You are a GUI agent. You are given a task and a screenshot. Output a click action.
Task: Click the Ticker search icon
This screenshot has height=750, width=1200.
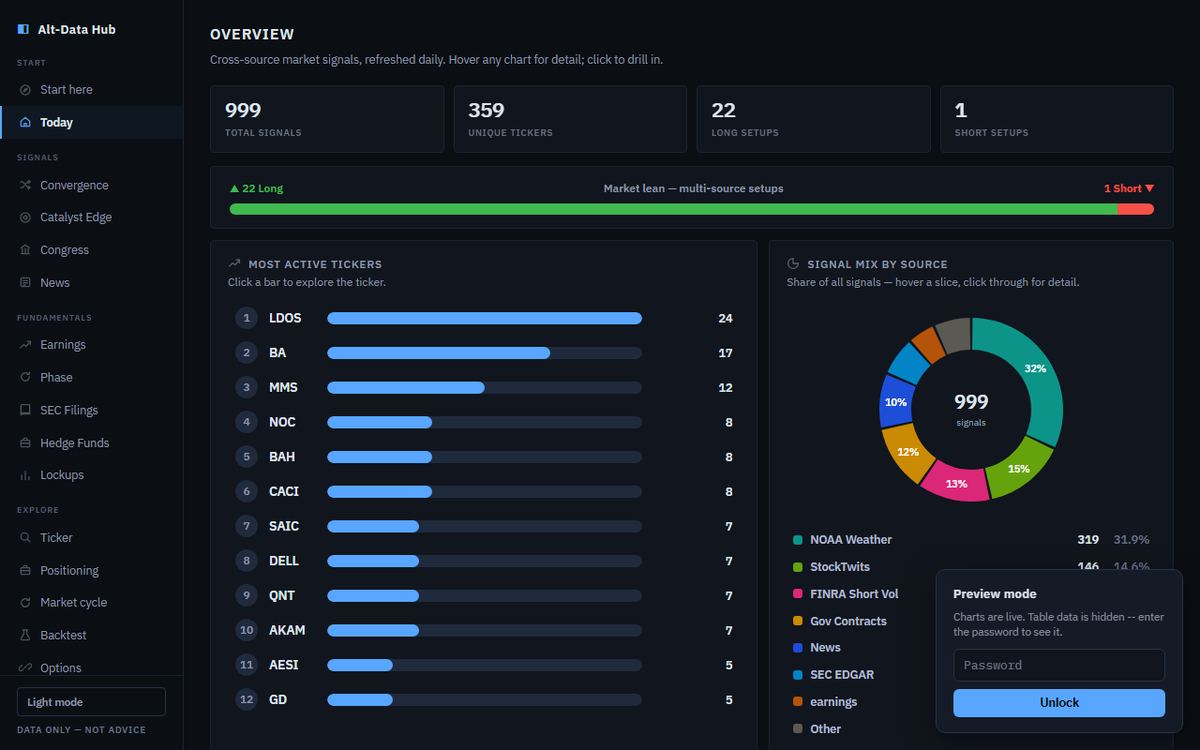click(25, 538)
